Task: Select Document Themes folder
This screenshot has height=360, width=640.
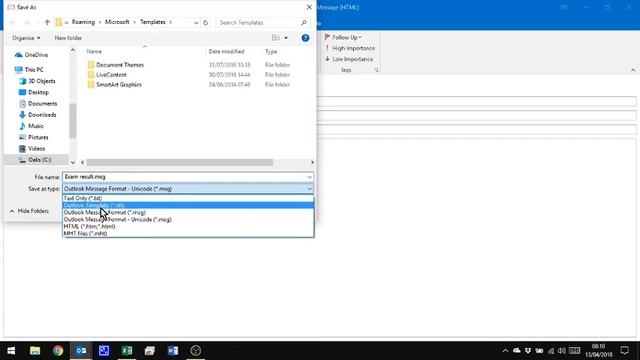Action: coord(116,65)
